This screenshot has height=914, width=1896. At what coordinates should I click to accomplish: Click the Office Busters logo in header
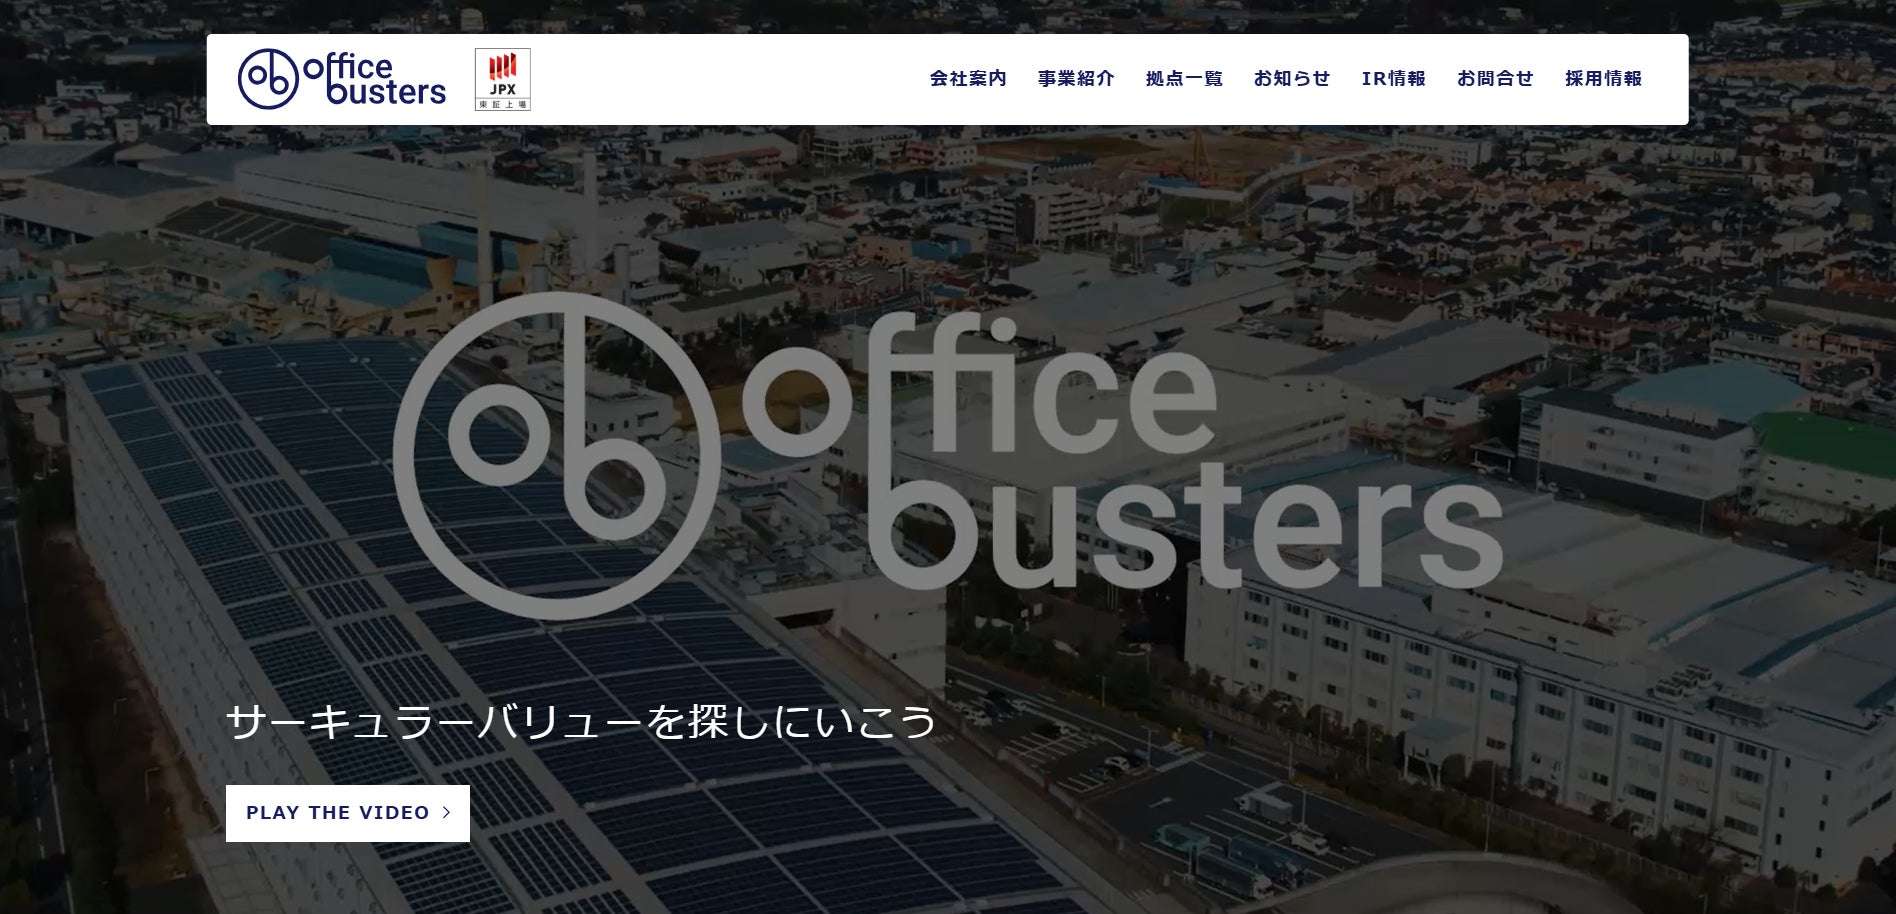[342, 79]
